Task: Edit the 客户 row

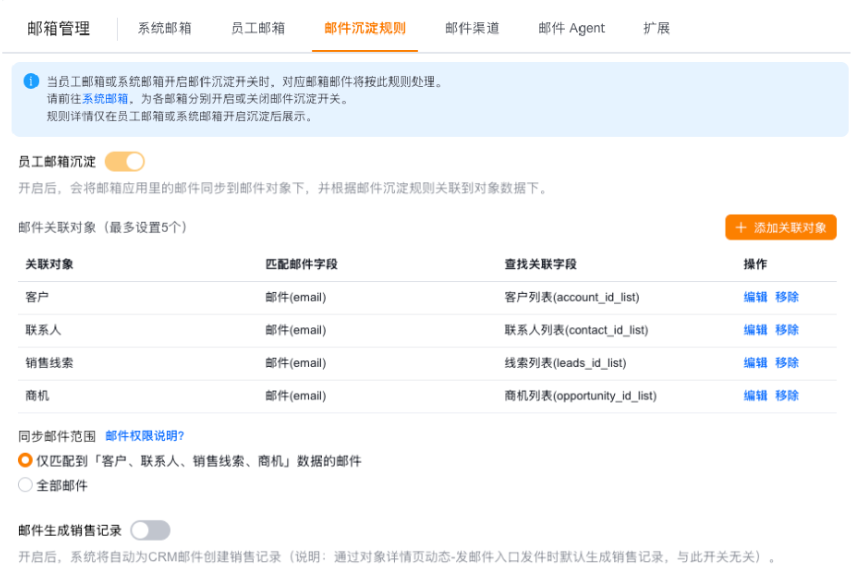Action: pyautogui.click(x=755, y=297)
